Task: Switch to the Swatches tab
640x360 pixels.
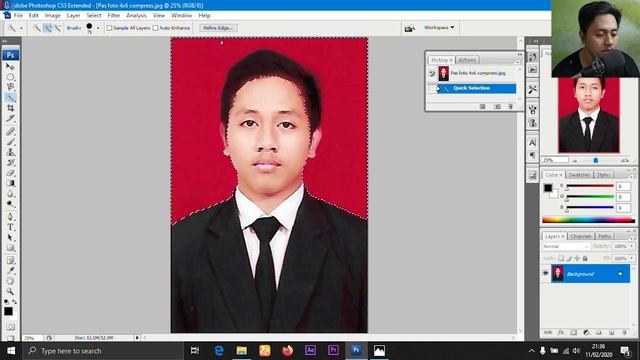Action: coord(579,175)
